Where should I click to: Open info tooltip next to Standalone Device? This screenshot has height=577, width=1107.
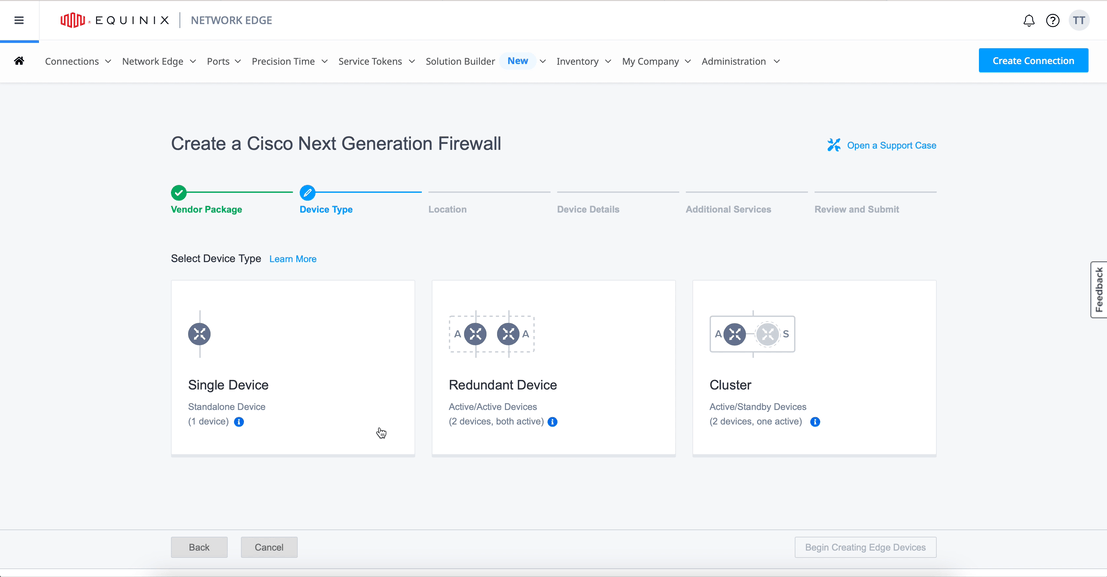pos(238,422)
